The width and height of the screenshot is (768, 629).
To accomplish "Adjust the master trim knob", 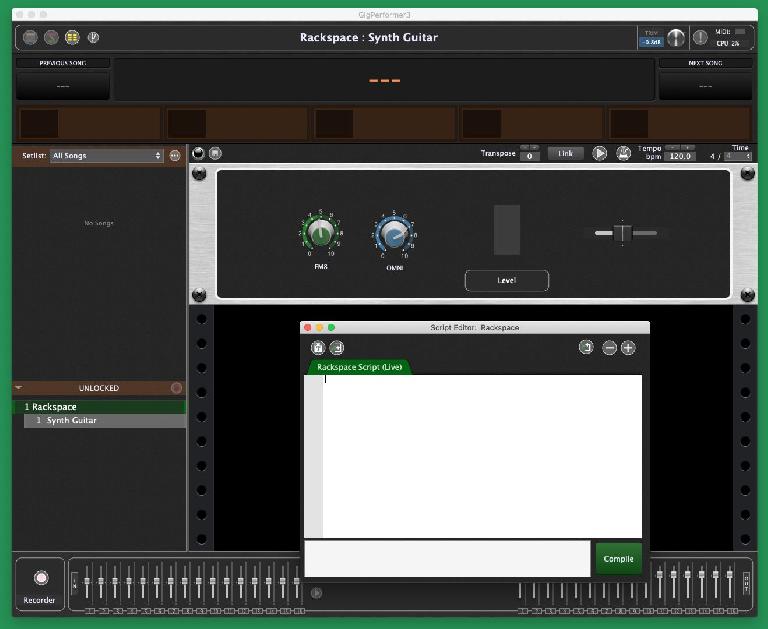I will tap(676, 38).
